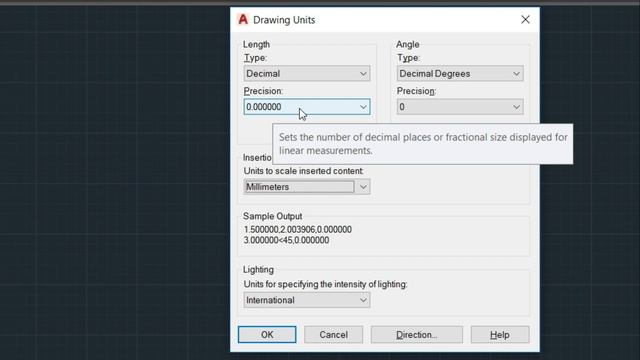Click the AutoCAD logo icon in title bar
Image resolution: width=640 pixels, height=360 pixels.
click(x=243, y=20)
